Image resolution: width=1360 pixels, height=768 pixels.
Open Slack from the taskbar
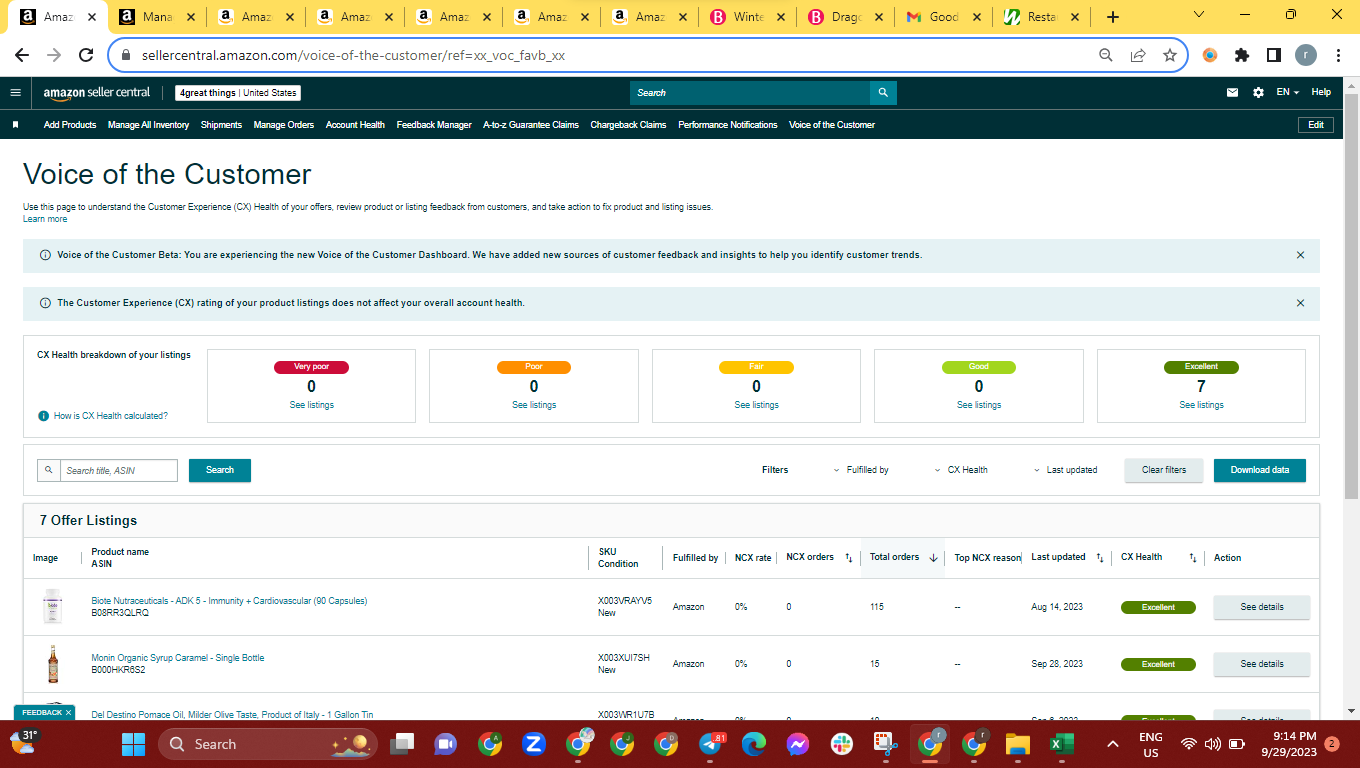click(x=842, y=744)
